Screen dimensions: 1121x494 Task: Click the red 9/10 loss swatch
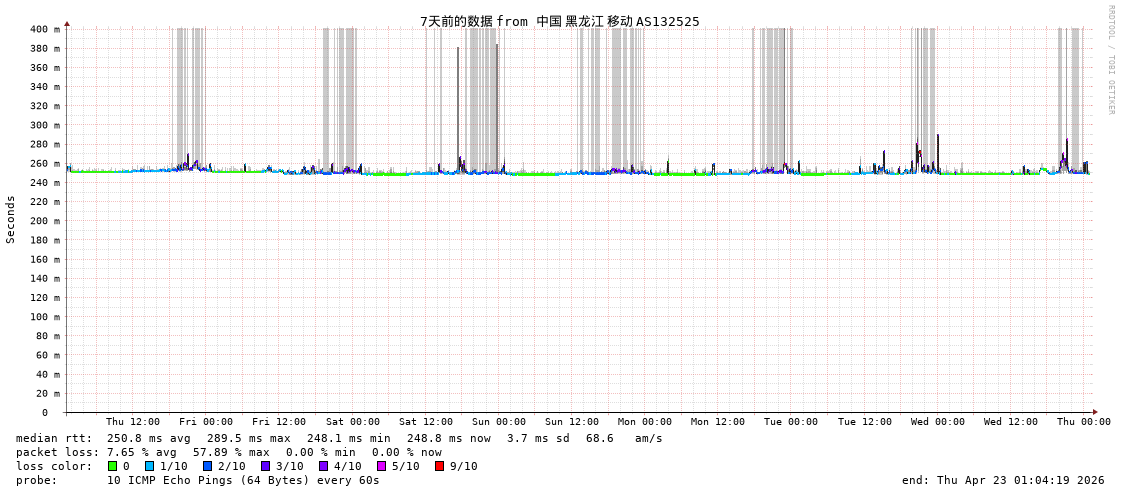(439, 466)
